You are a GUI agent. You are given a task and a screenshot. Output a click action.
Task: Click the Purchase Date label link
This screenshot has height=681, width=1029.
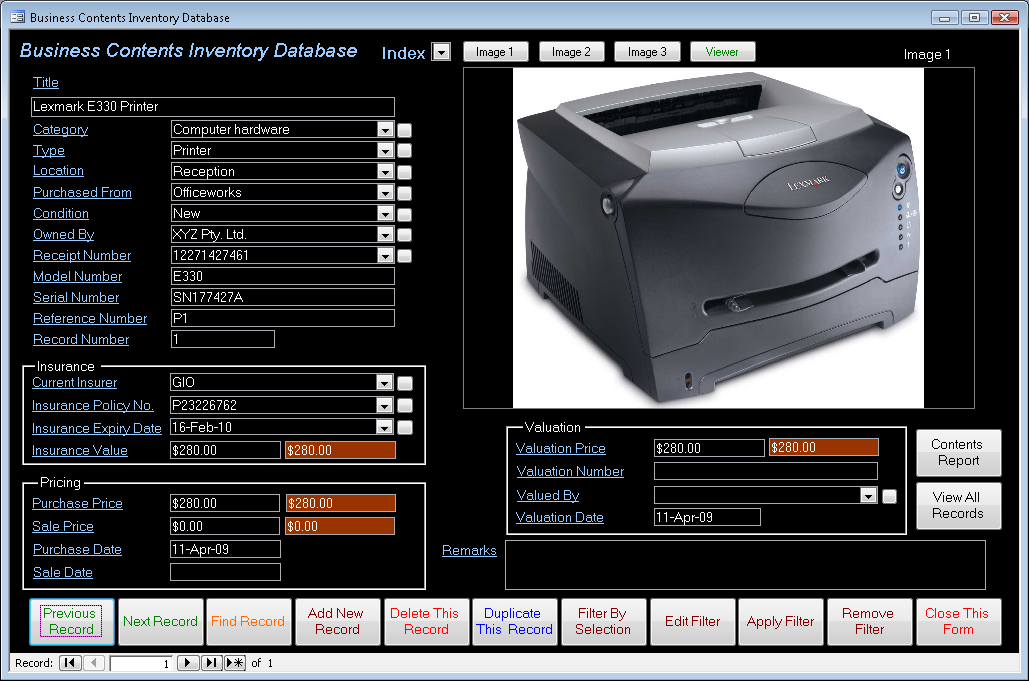[x=77, y=549]
